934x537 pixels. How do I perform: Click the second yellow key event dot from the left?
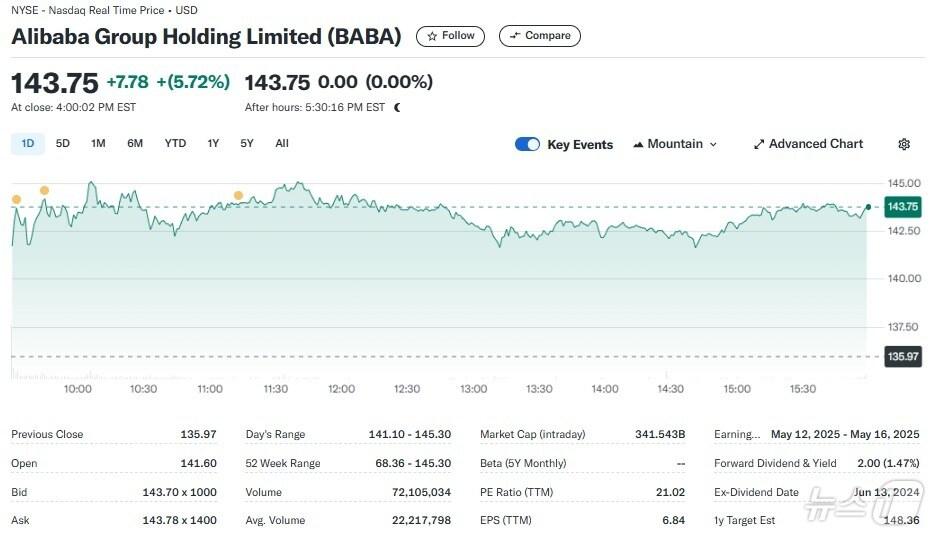[44, 190]
